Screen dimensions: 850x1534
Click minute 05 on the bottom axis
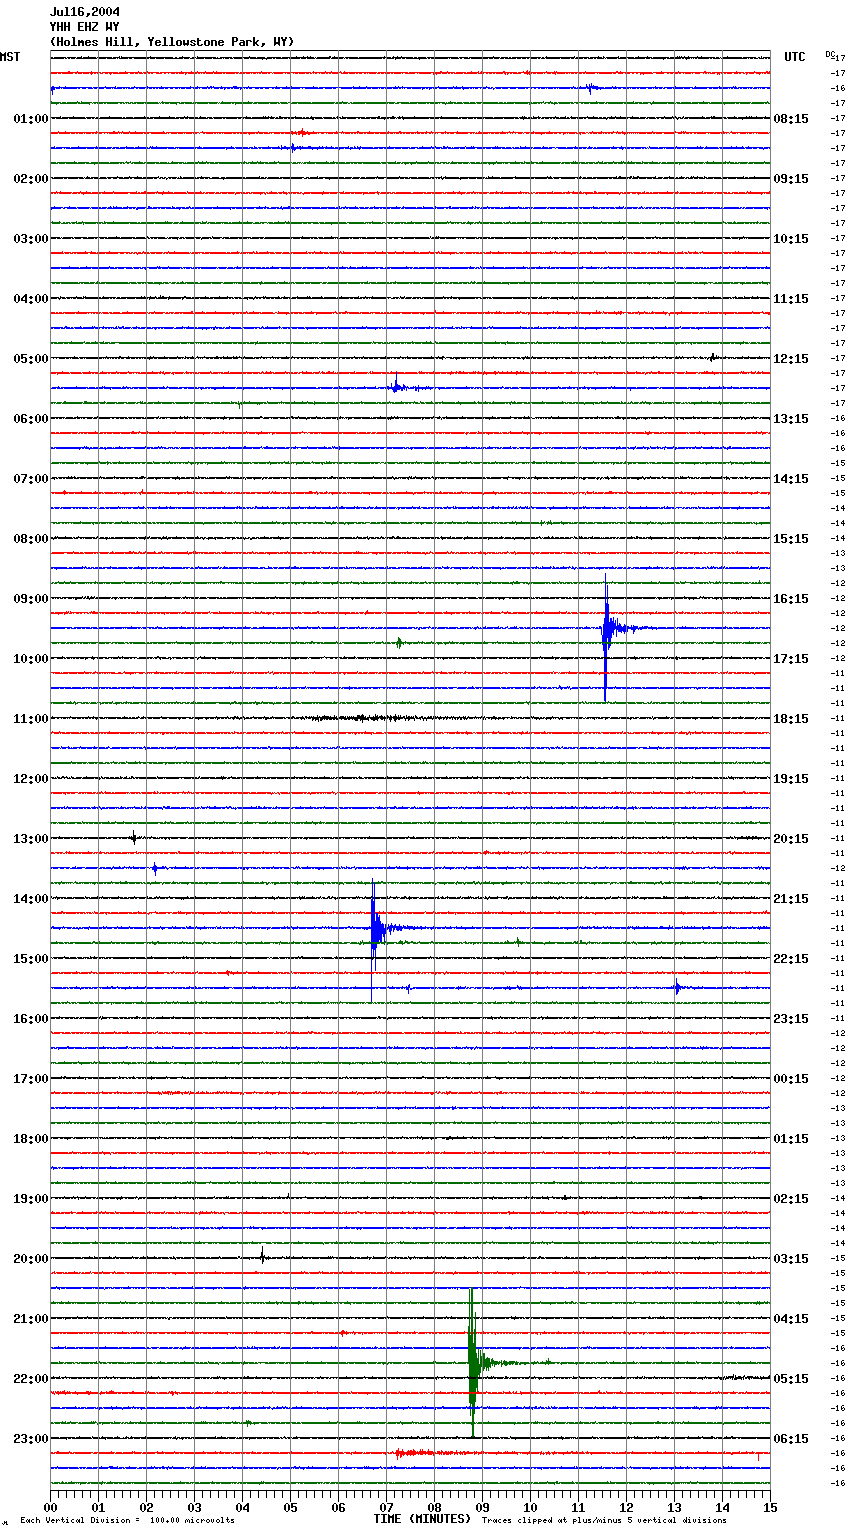click(291, 1508)
